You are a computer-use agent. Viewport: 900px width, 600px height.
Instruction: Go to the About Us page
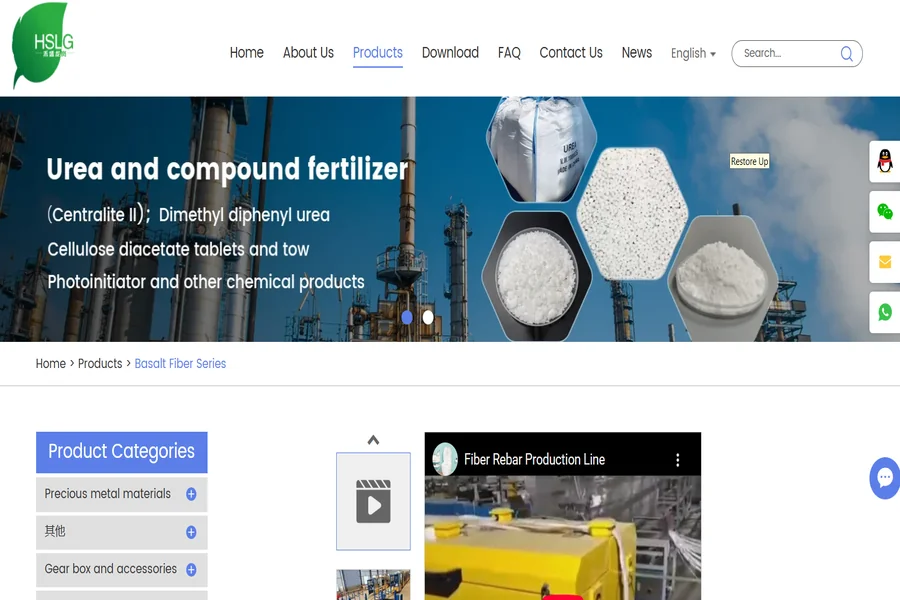click(308, 53)
